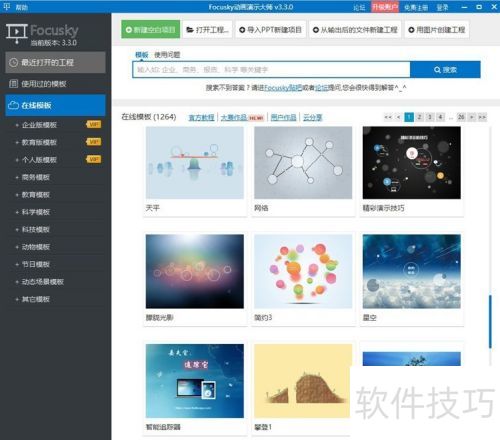Expand 节日模板 category
The height and width of the screenshot is (440, 500).
(35, 264)
